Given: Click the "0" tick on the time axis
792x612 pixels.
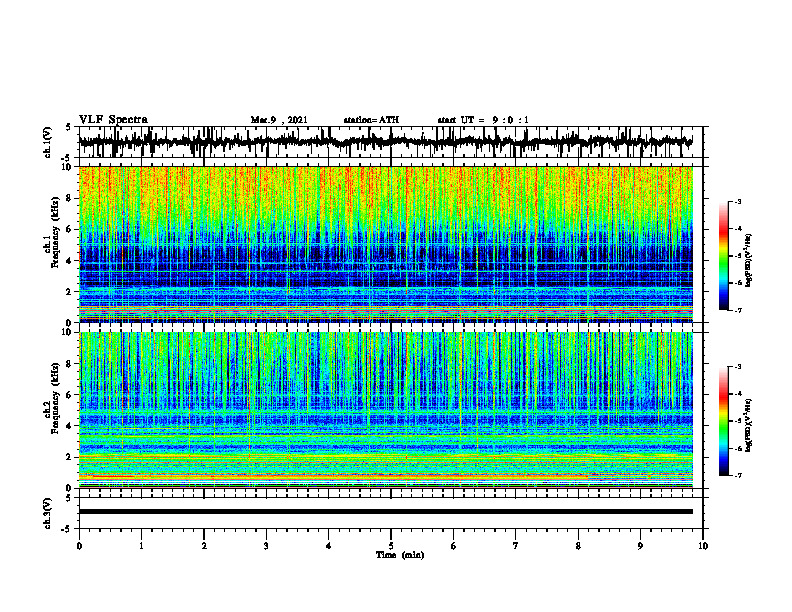Looking at the screenshot, I should point(79,546).
